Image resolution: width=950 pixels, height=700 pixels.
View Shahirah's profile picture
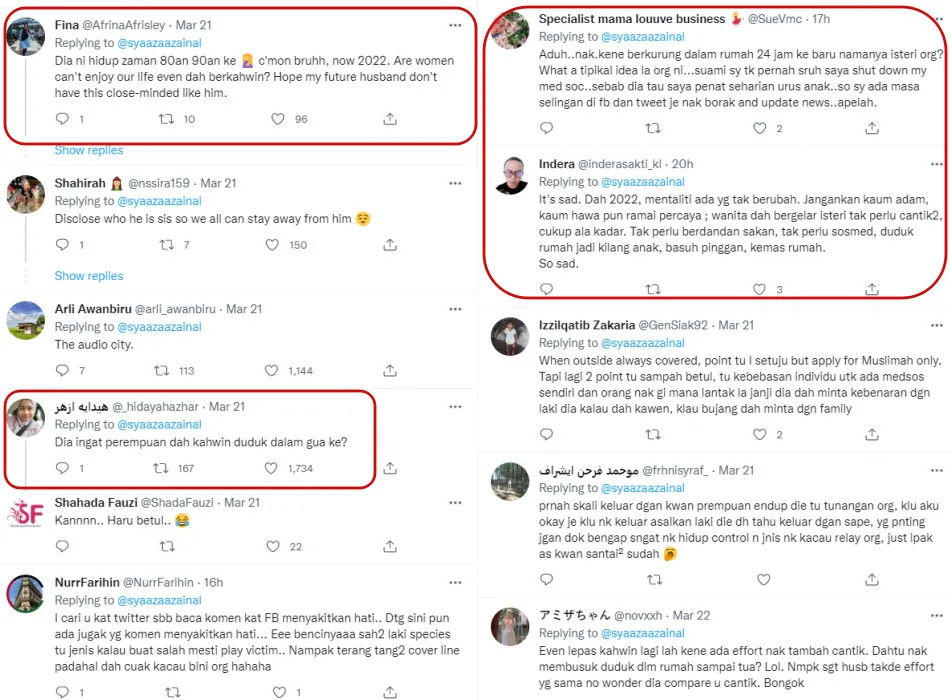click(x=25, y=195)
